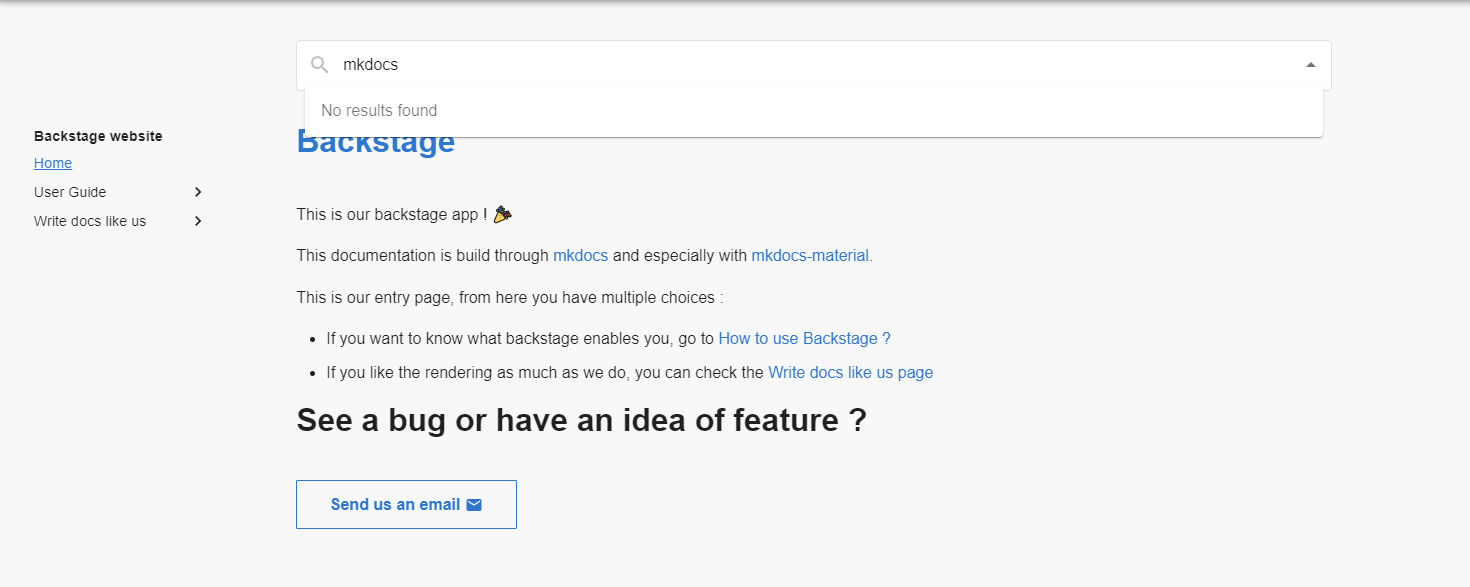Click the See a bug heading
The image size is (1470, 587).
[x=580, y=420]
